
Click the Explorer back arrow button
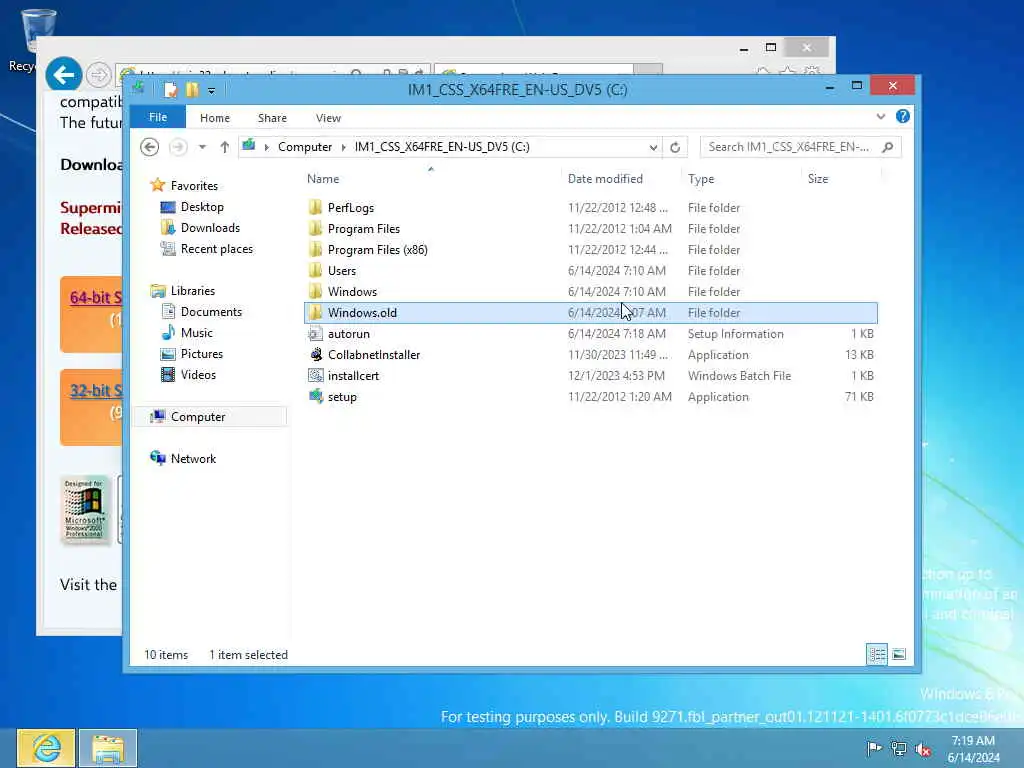coord(150,147)
